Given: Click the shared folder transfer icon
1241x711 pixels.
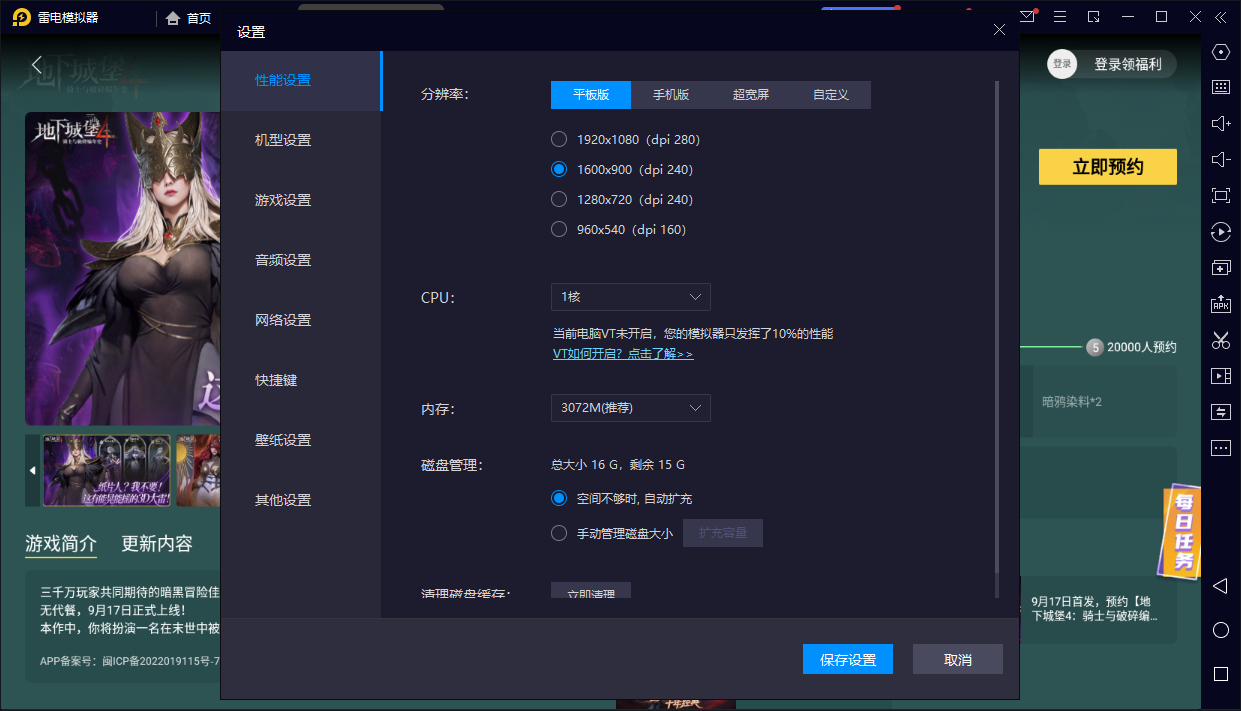Looking at the screenshot, I should [x=1220, y=412].
